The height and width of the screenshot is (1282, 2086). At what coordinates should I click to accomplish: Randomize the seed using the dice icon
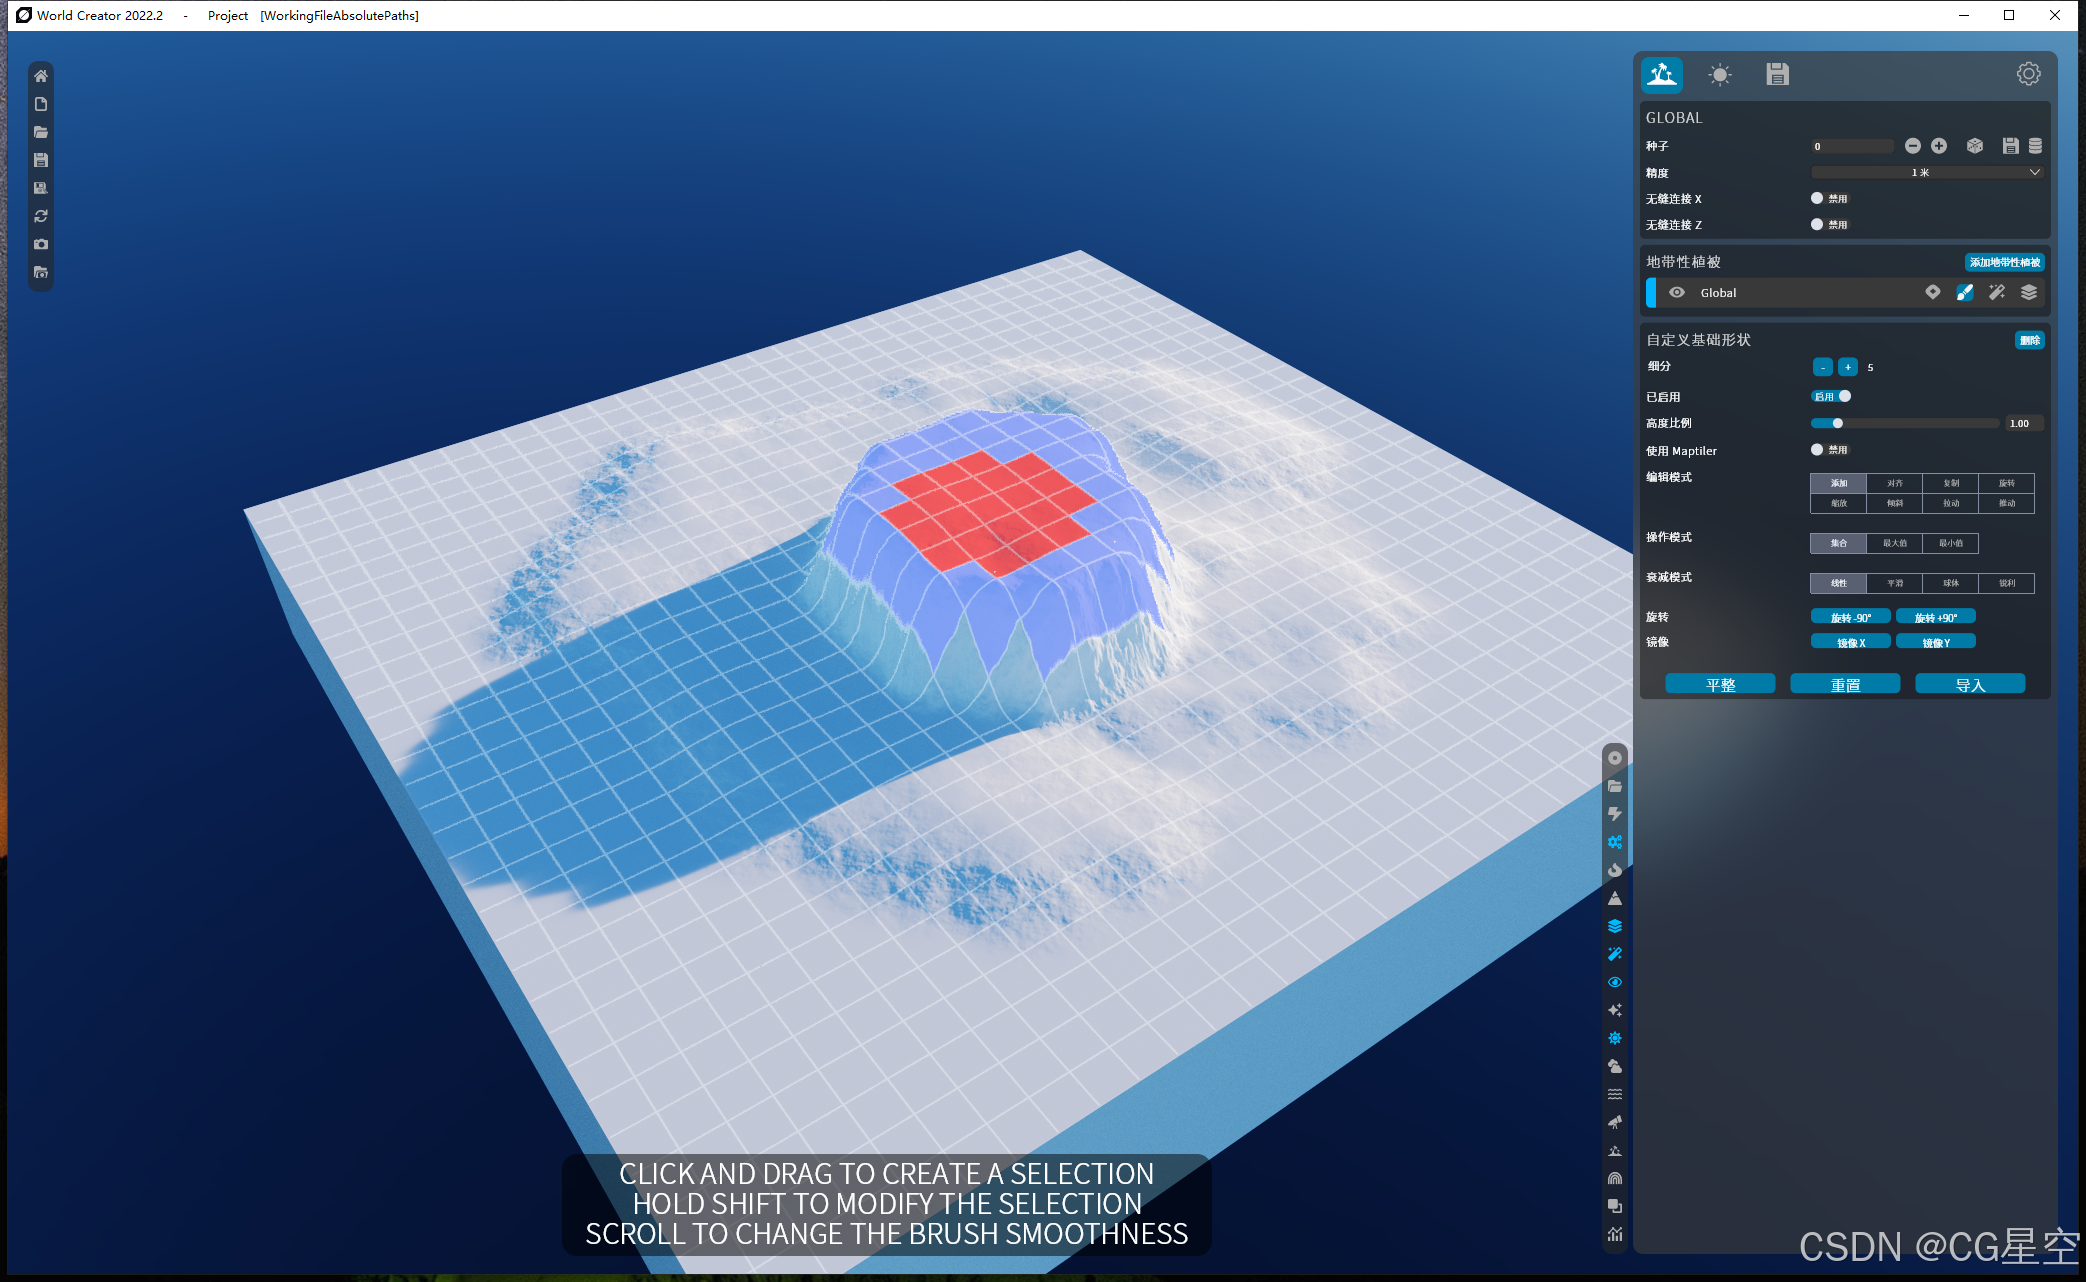coord(1974,146)
